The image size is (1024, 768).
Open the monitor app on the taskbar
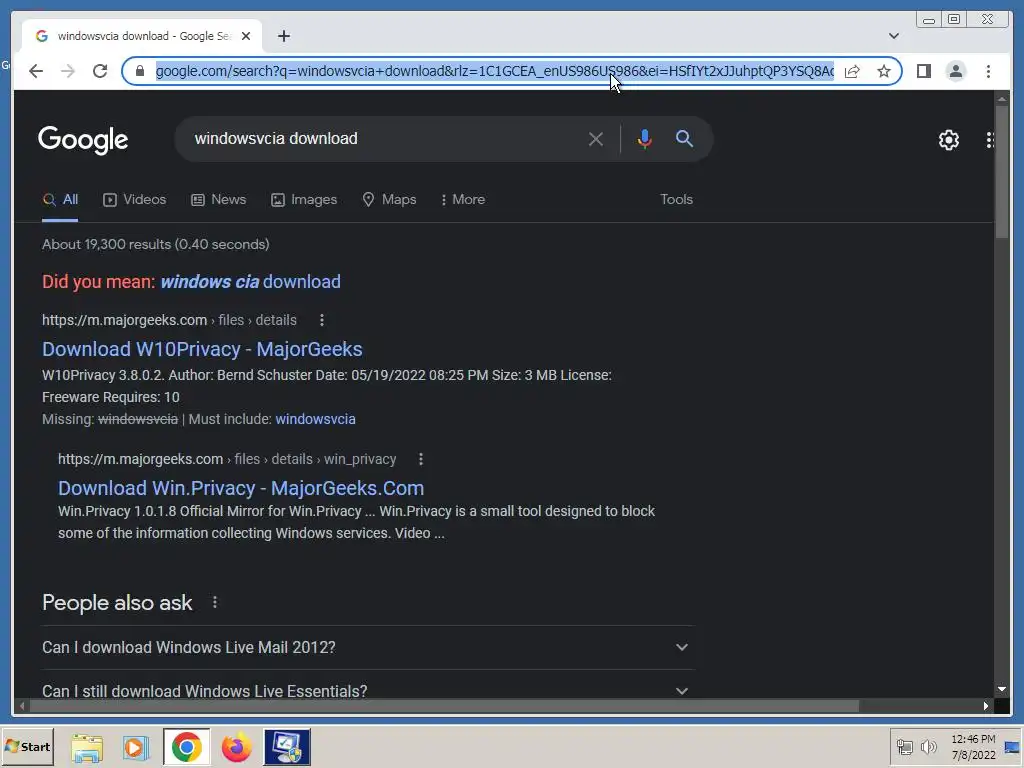pyautogui.click(x=287, y=747)
